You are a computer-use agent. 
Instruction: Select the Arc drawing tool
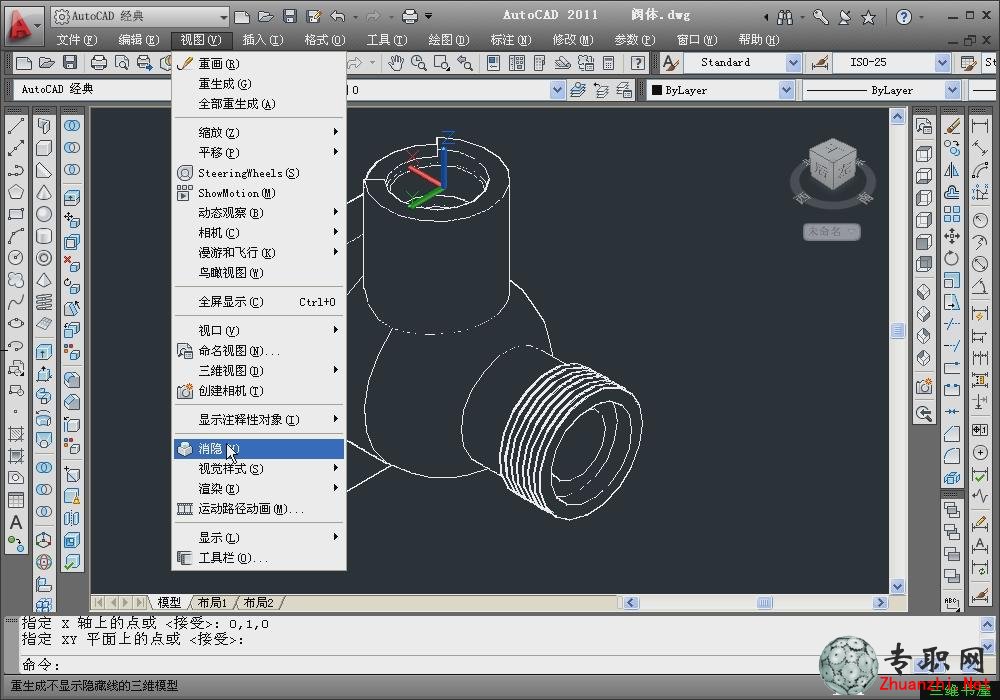[16, 236]
